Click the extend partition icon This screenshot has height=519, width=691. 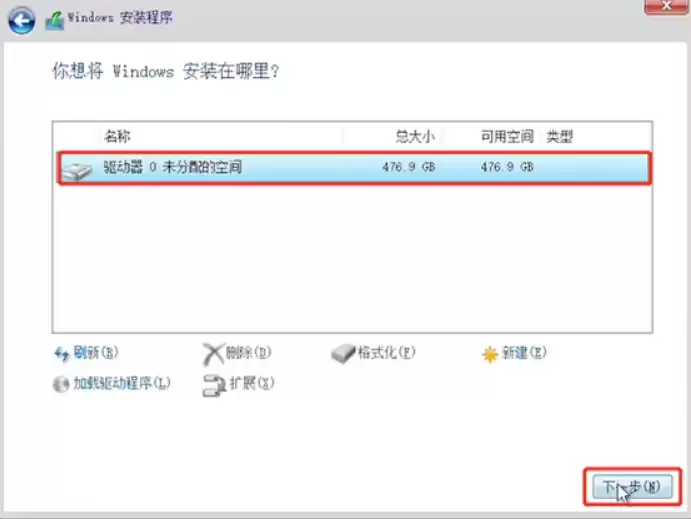[x=214, y=386]
